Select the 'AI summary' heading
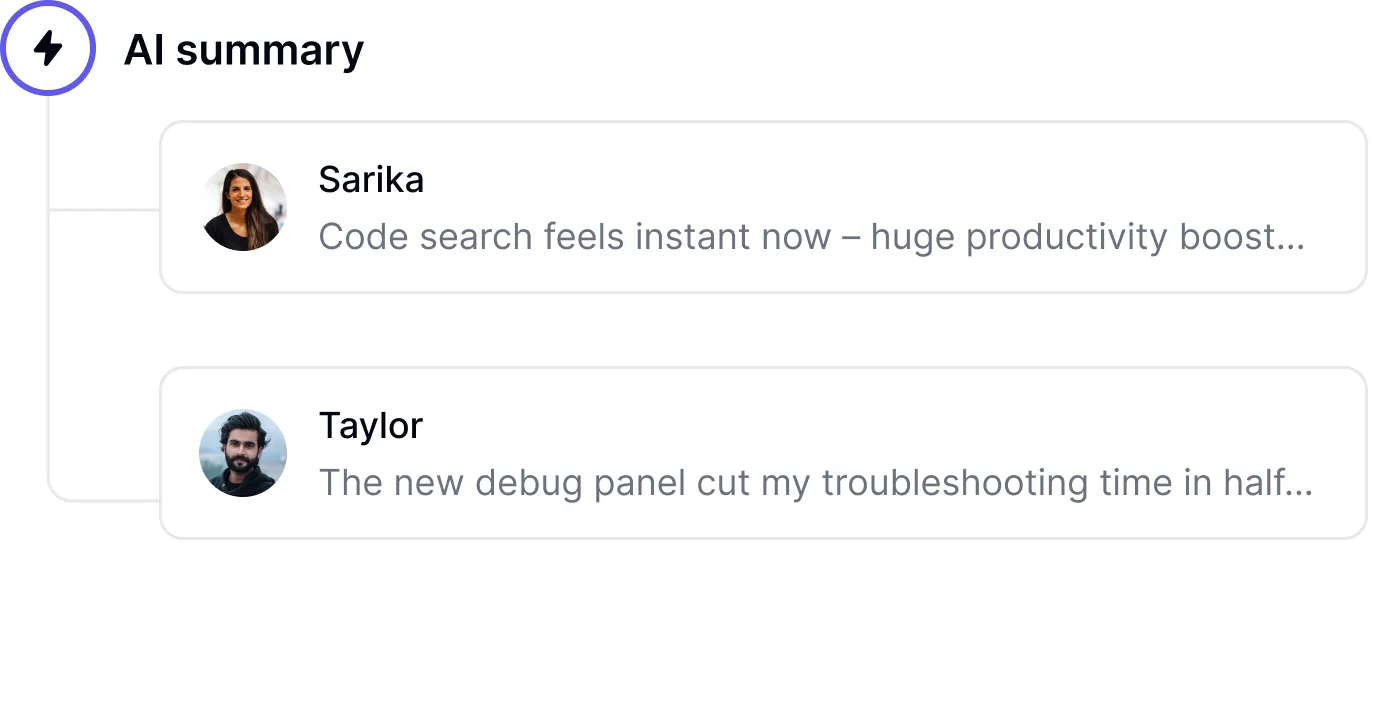This screenshot has height=708, width=1380. pos(243,50)
